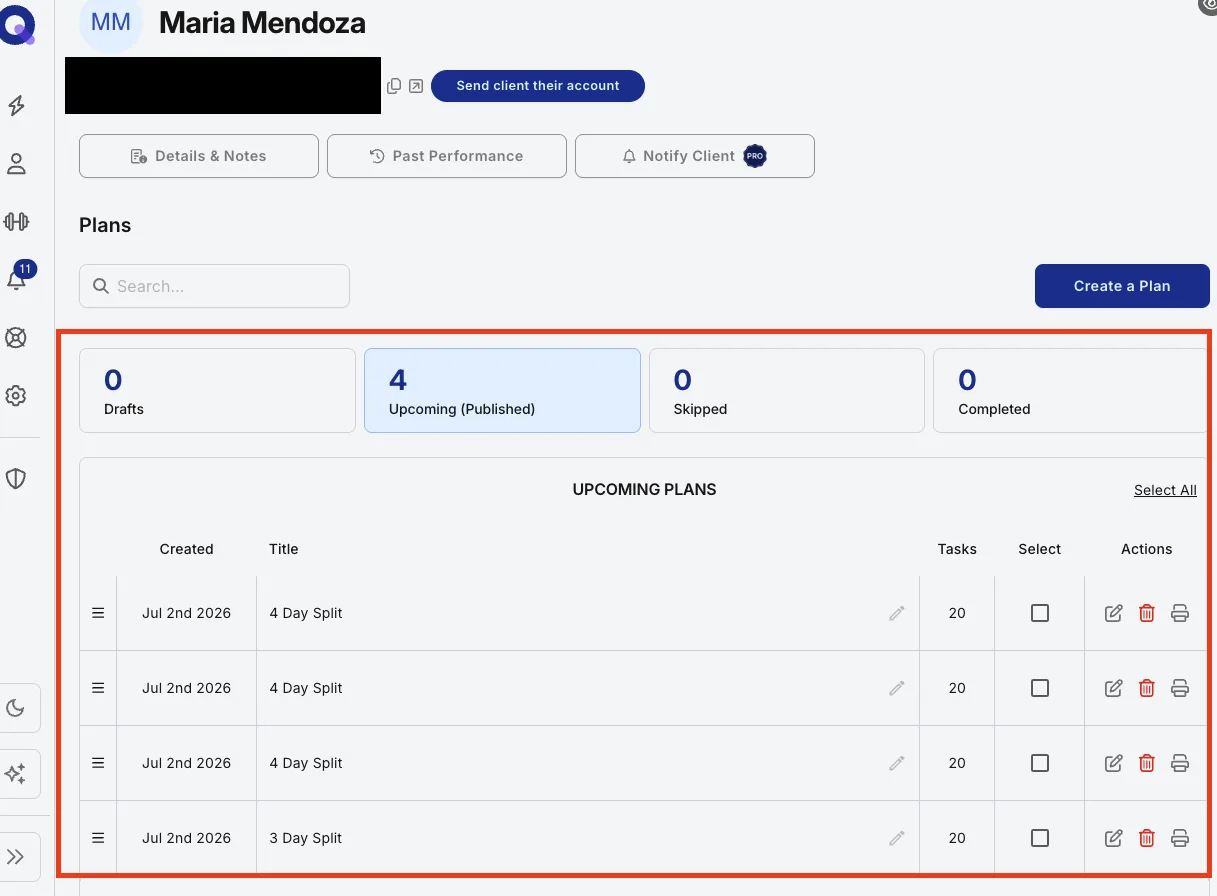
Task: Click the Create a Plan button
Action: point(1122,286)
